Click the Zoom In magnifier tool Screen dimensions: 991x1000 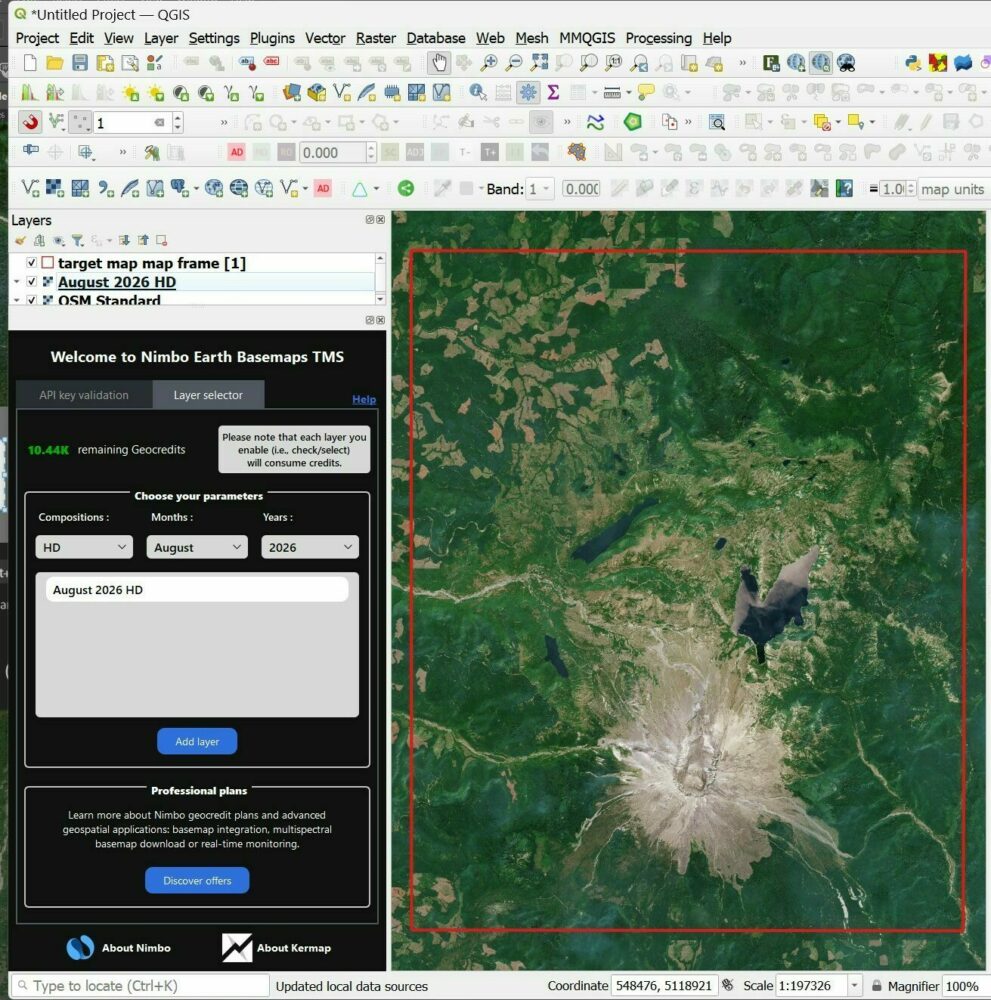pos(489,62)
